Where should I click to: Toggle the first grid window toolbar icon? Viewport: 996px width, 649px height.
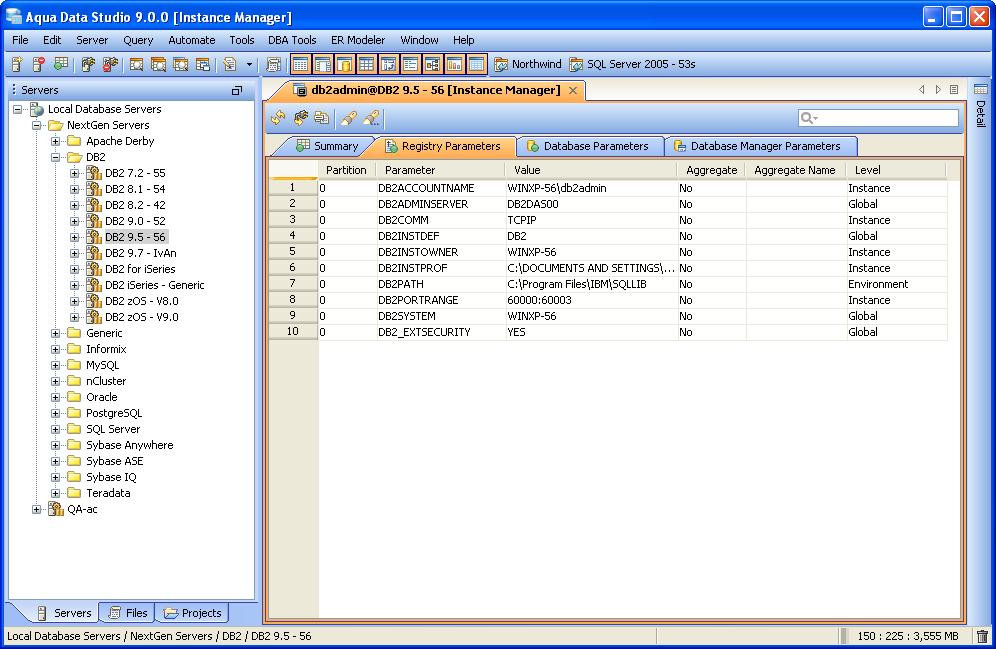(300, 64)
